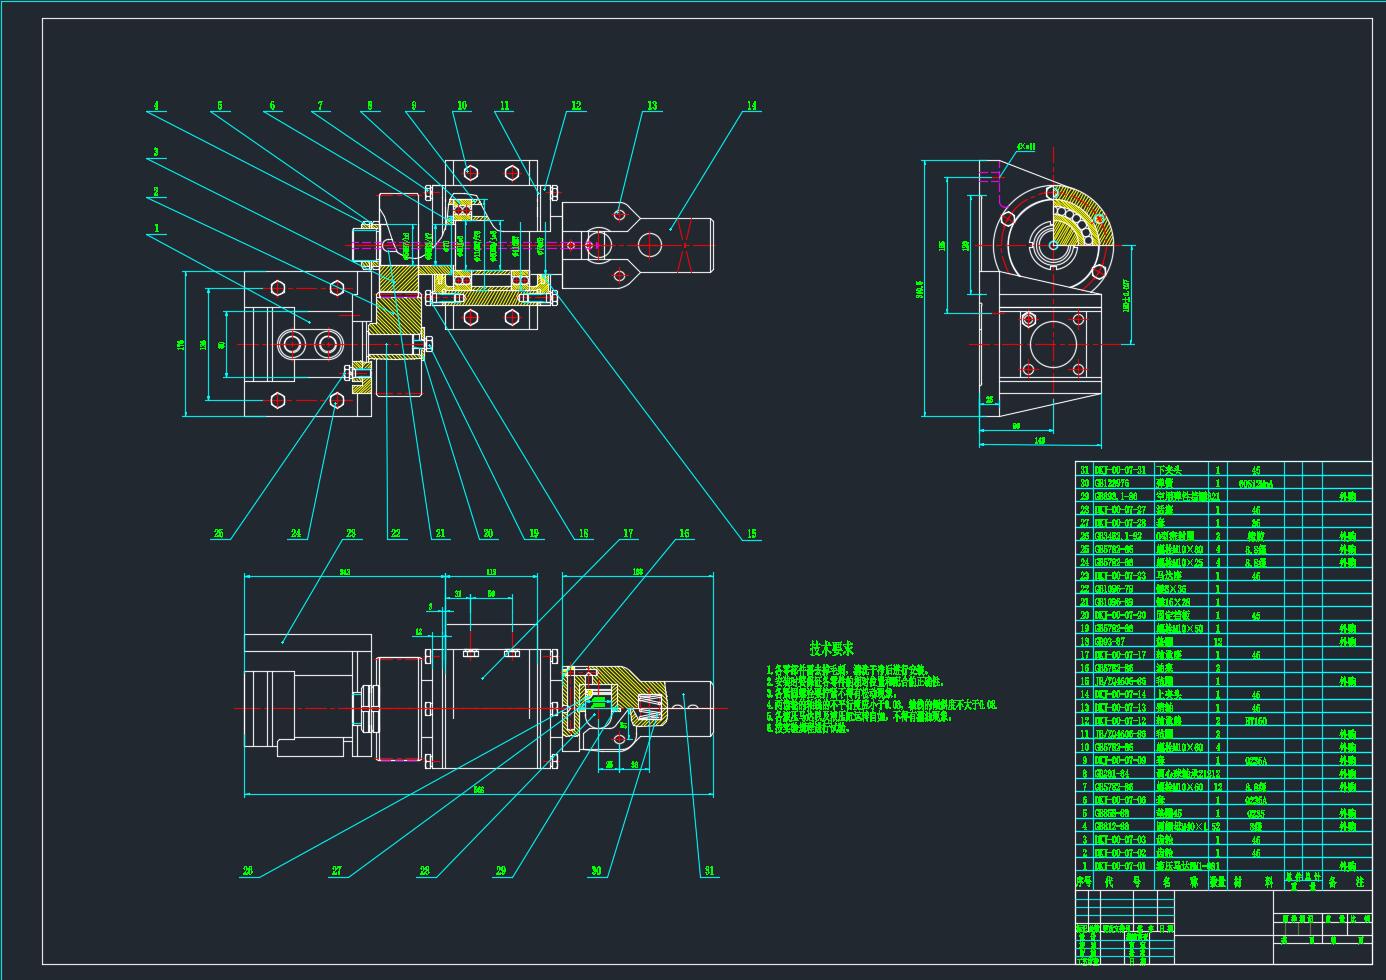Click part callout number 31
This screenshot has height=980, width=1386.
pos(709,871)
